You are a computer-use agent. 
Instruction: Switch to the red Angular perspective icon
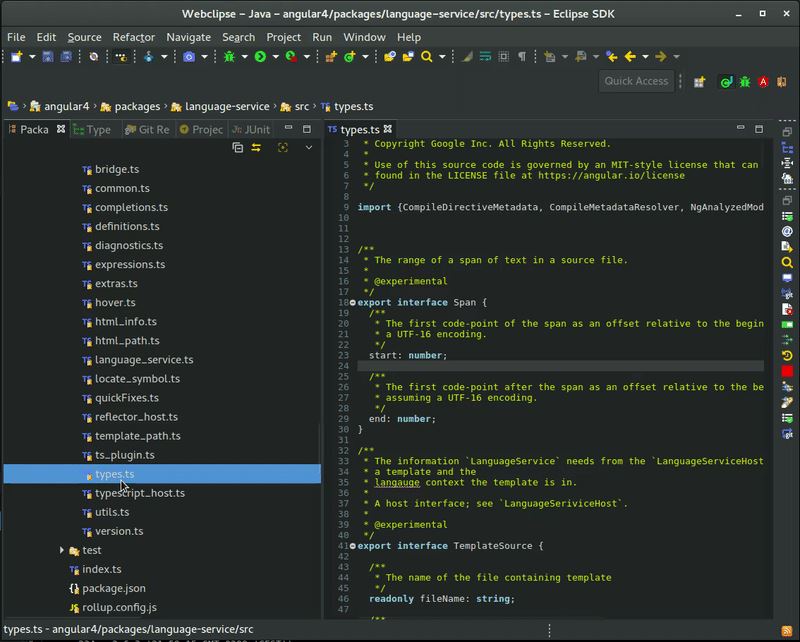[x=763, y=82]
